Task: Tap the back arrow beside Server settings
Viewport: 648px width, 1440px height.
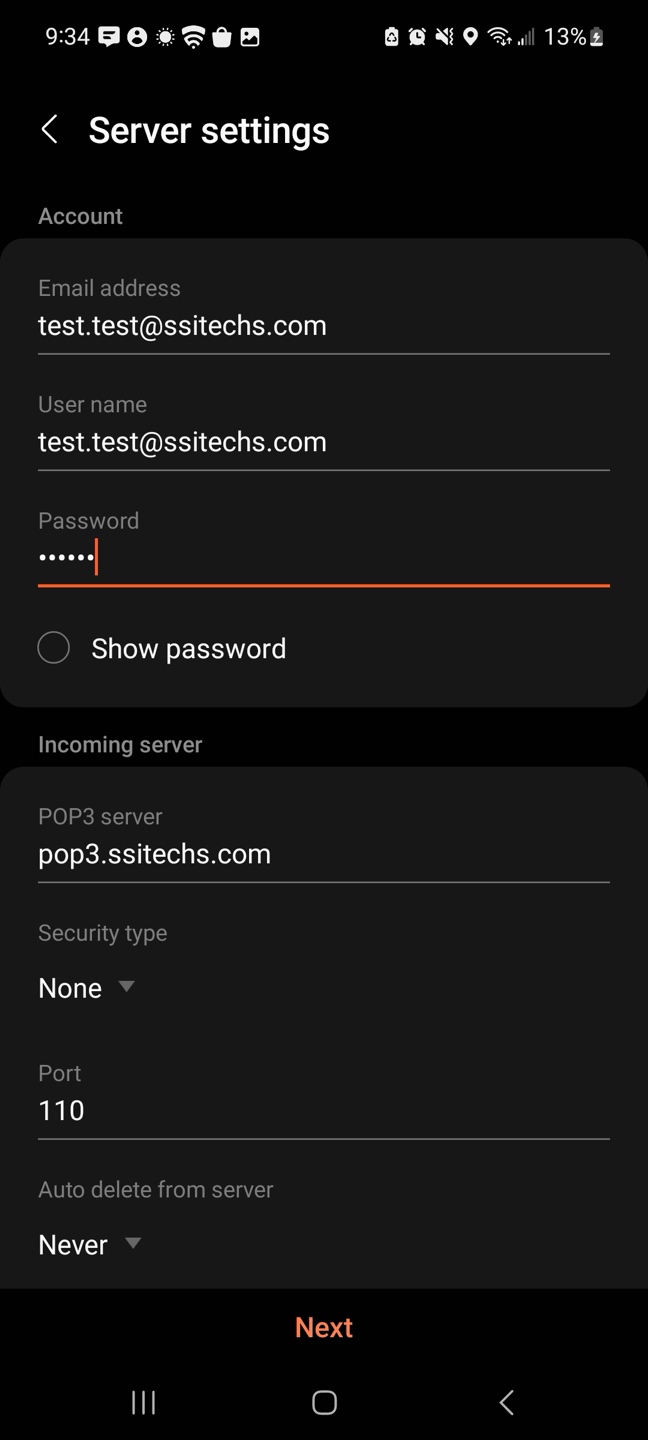Action: 49,129
